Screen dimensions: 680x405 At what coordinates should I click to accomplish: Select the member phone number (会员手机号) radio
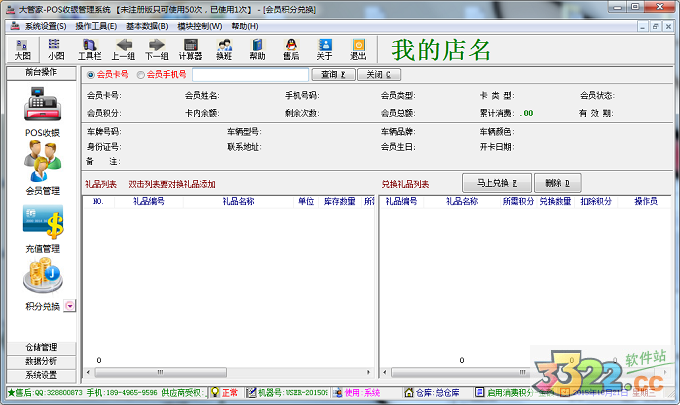(142, 74)
